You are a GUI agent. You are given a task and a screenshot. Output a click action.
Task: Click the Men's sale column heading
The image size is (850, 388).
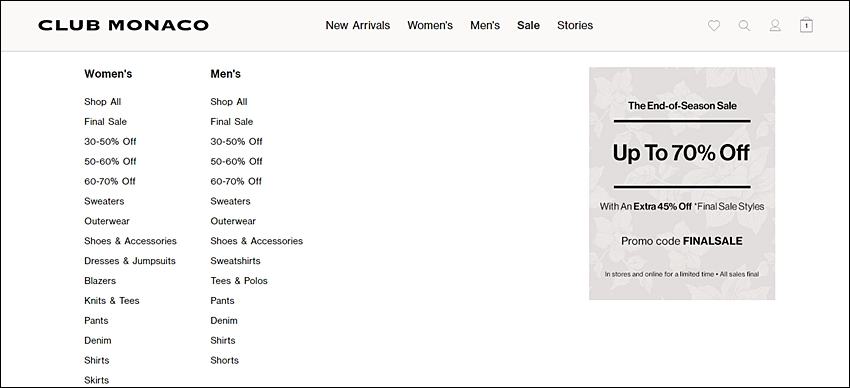click(226, 74)
